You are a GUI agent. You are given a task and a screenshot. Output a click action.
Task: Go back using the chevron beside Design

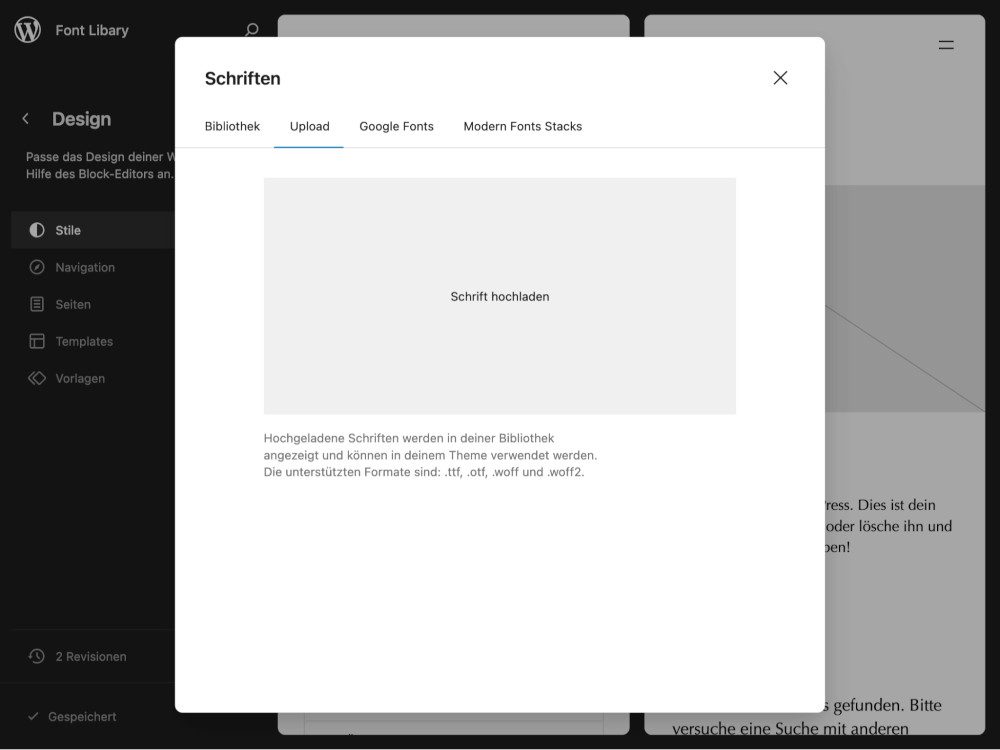[x=26, y=119]
